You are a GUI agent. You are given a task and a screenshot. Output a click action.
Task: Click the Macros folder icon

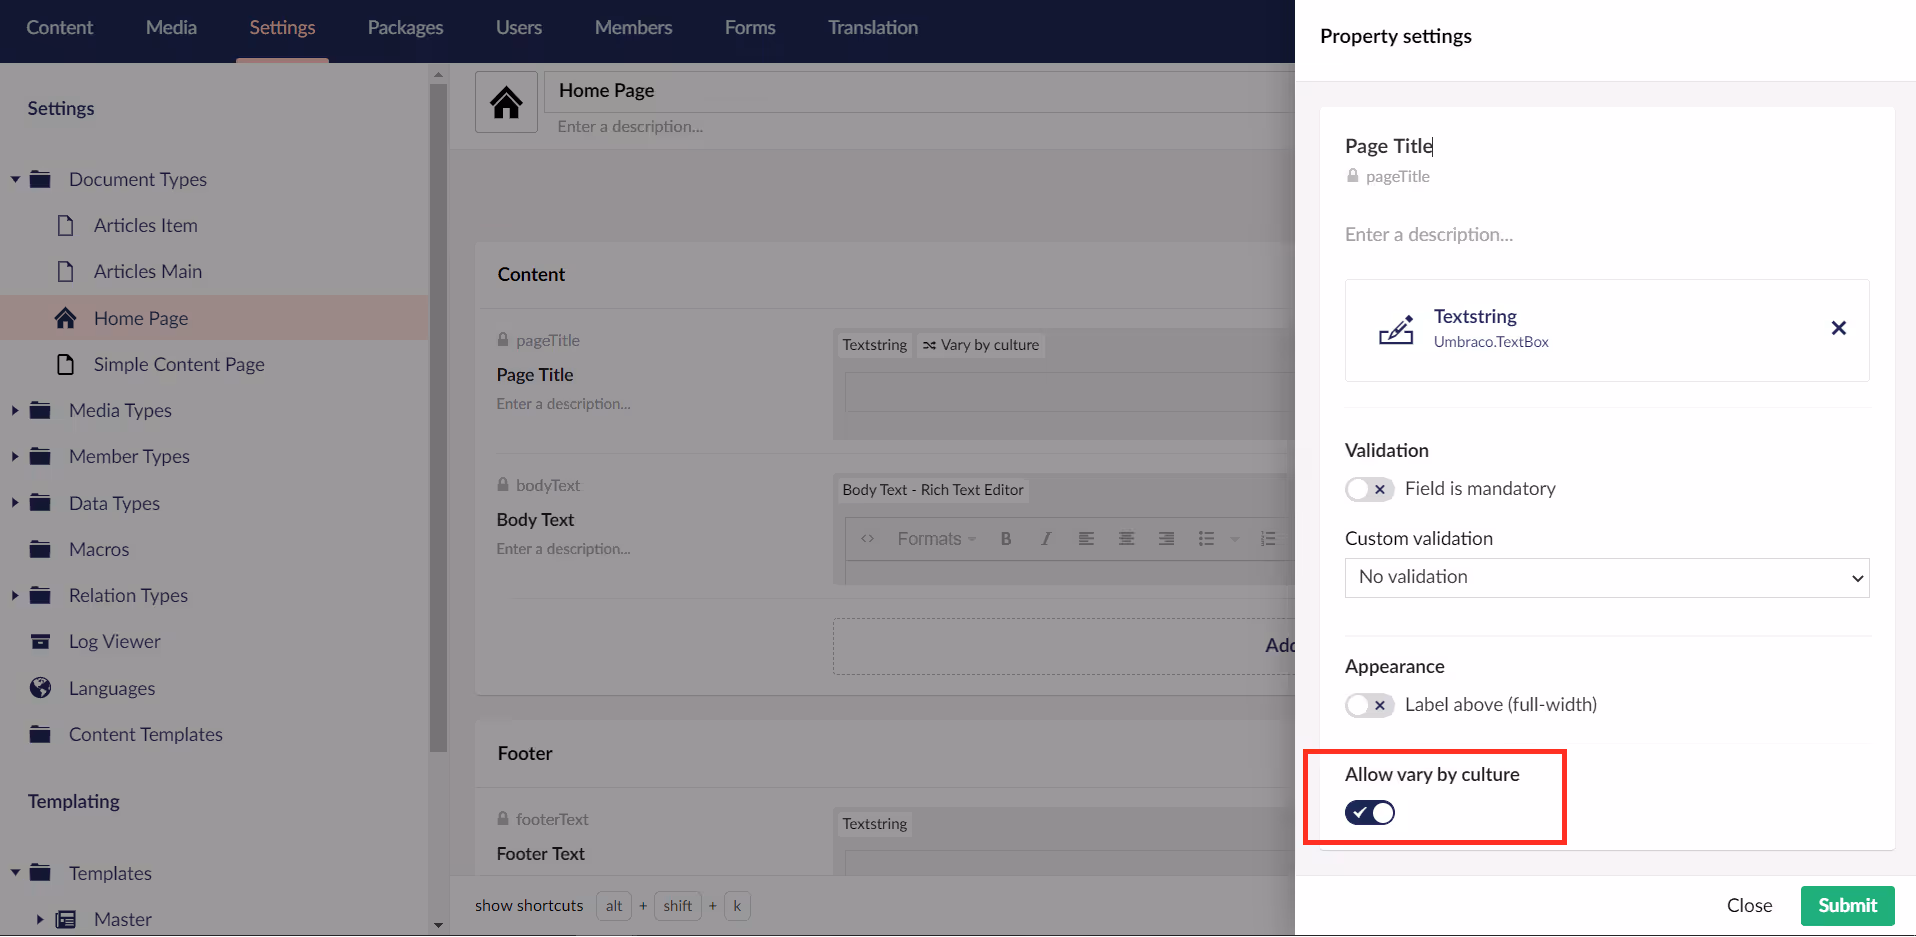40,548
